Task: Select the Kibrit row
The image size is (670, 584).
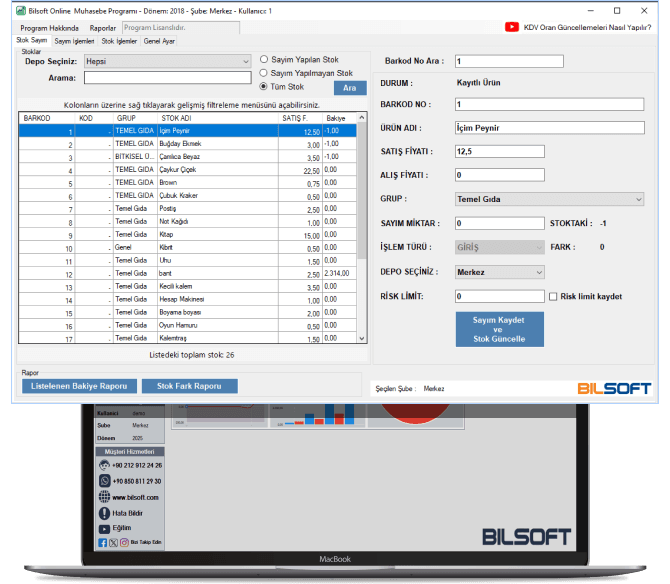Action: 188,247
